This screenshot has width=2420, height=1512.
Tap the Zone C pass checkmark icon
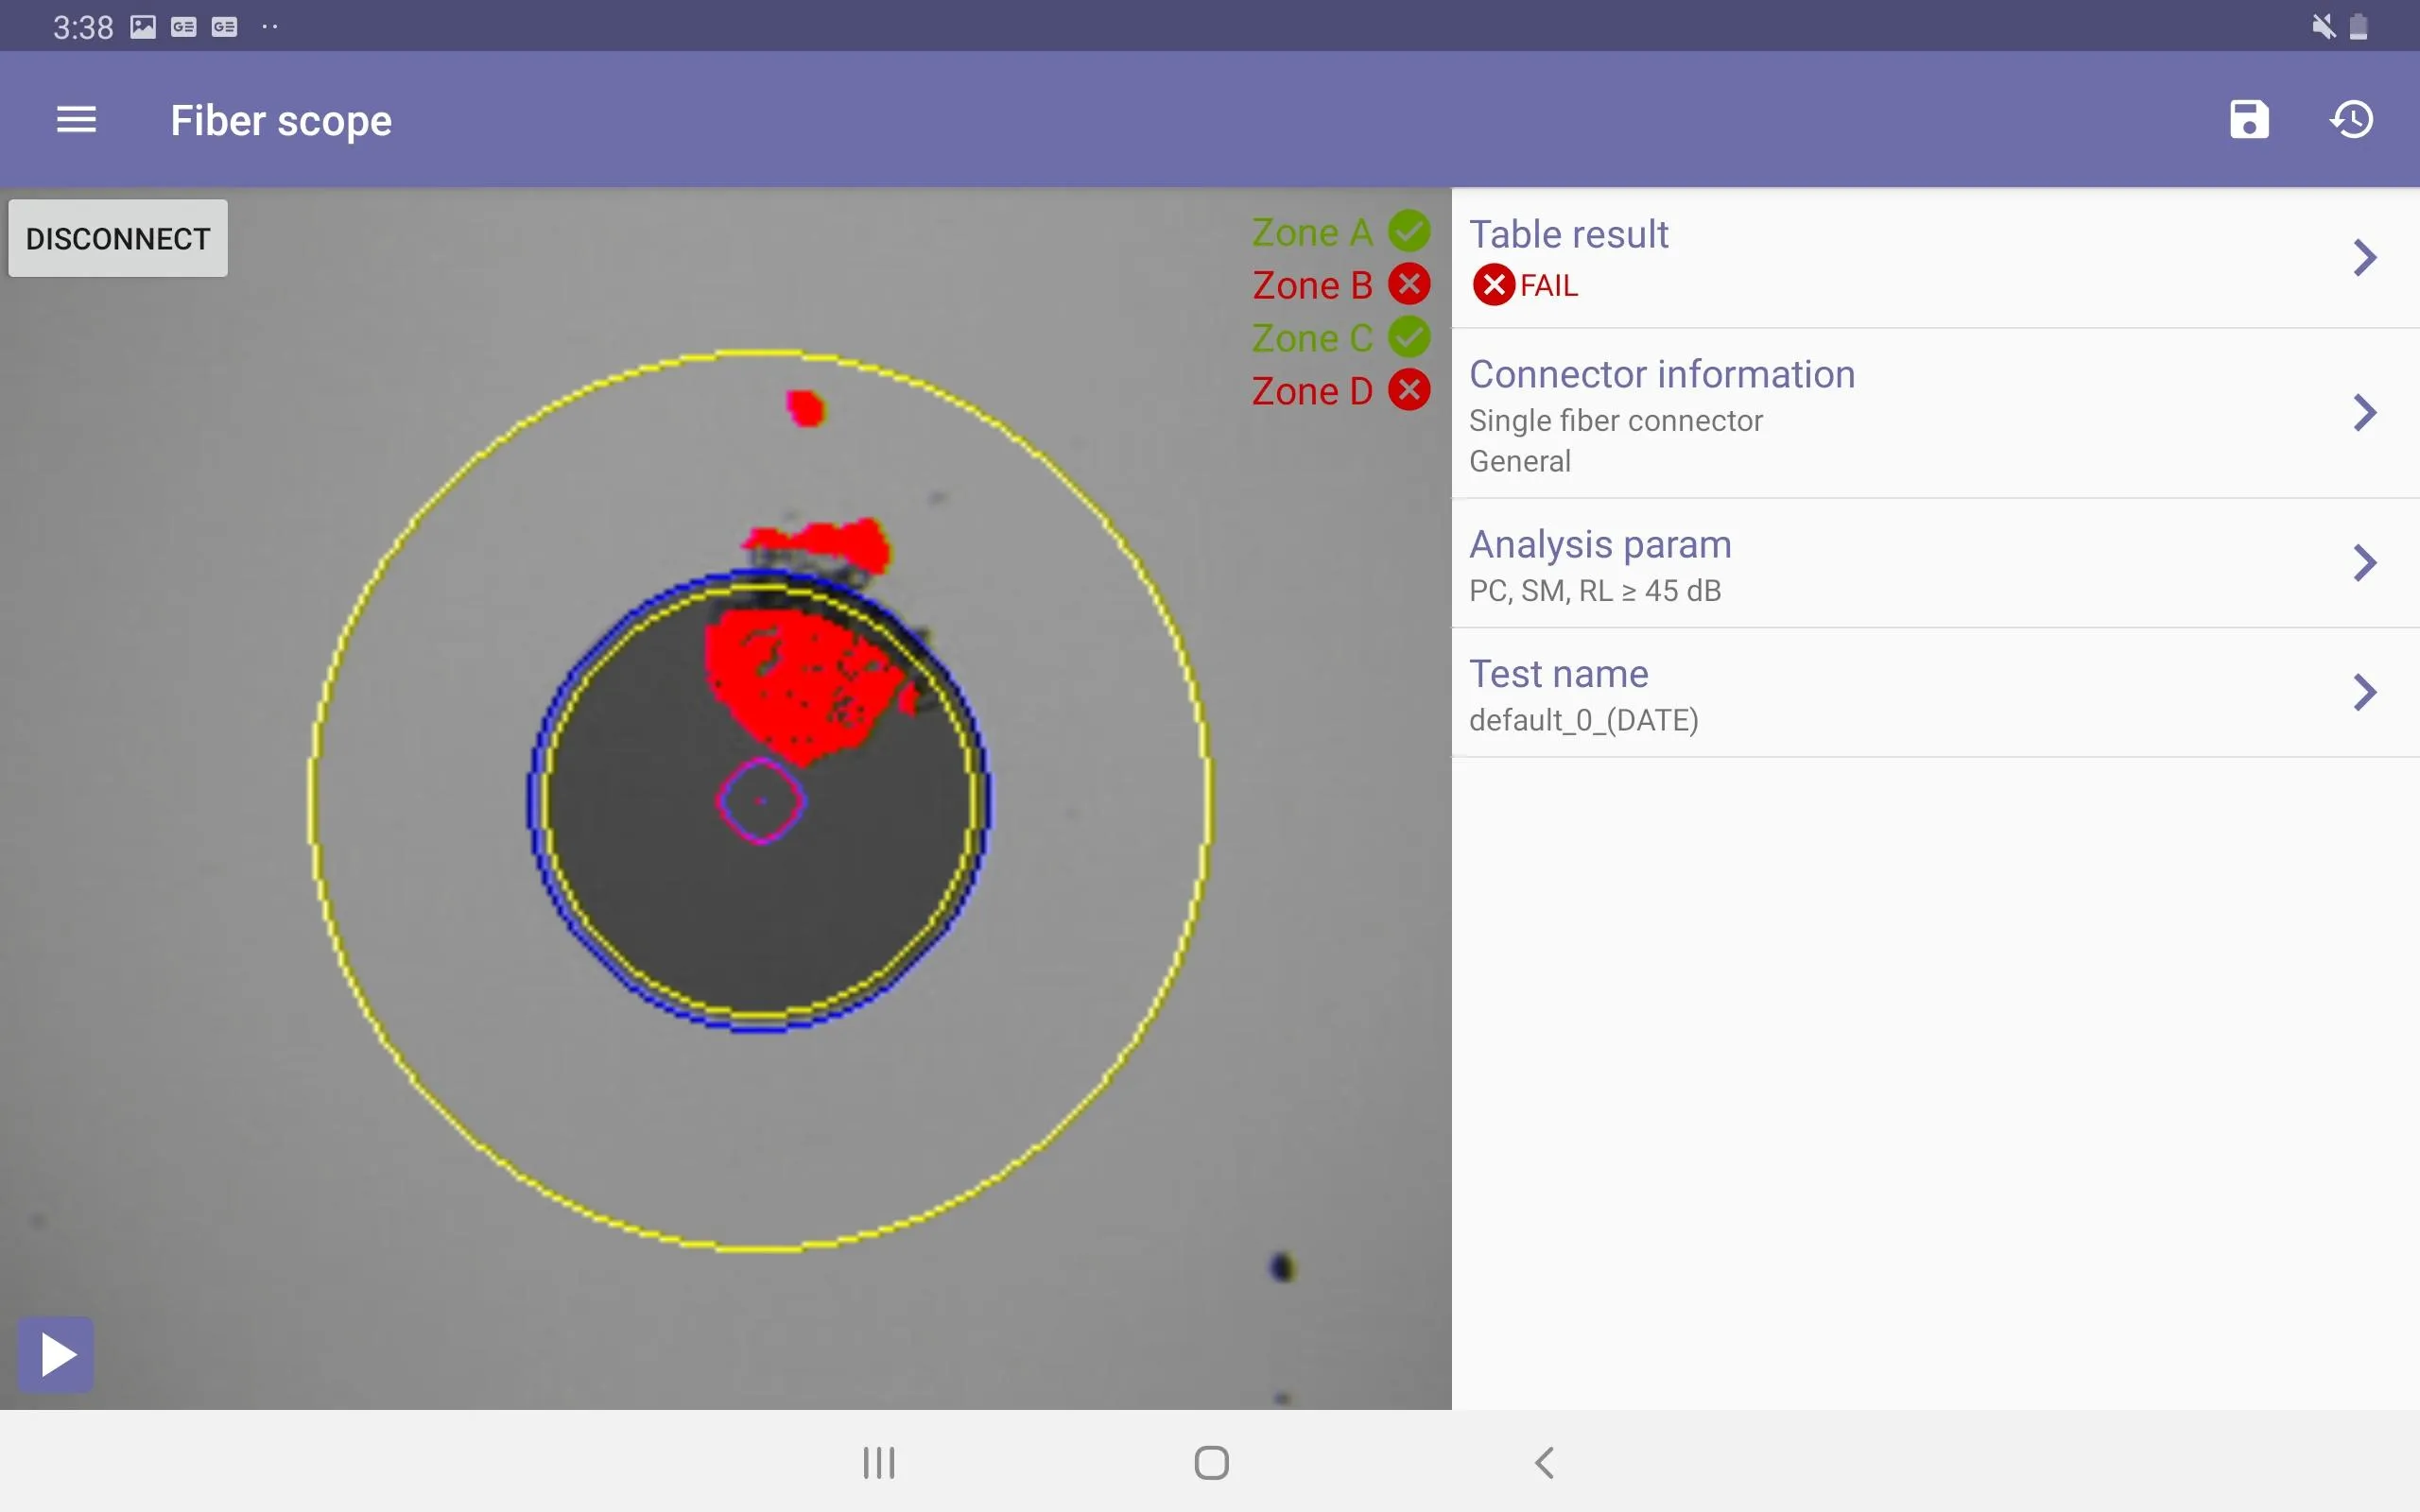(1409, 338)
